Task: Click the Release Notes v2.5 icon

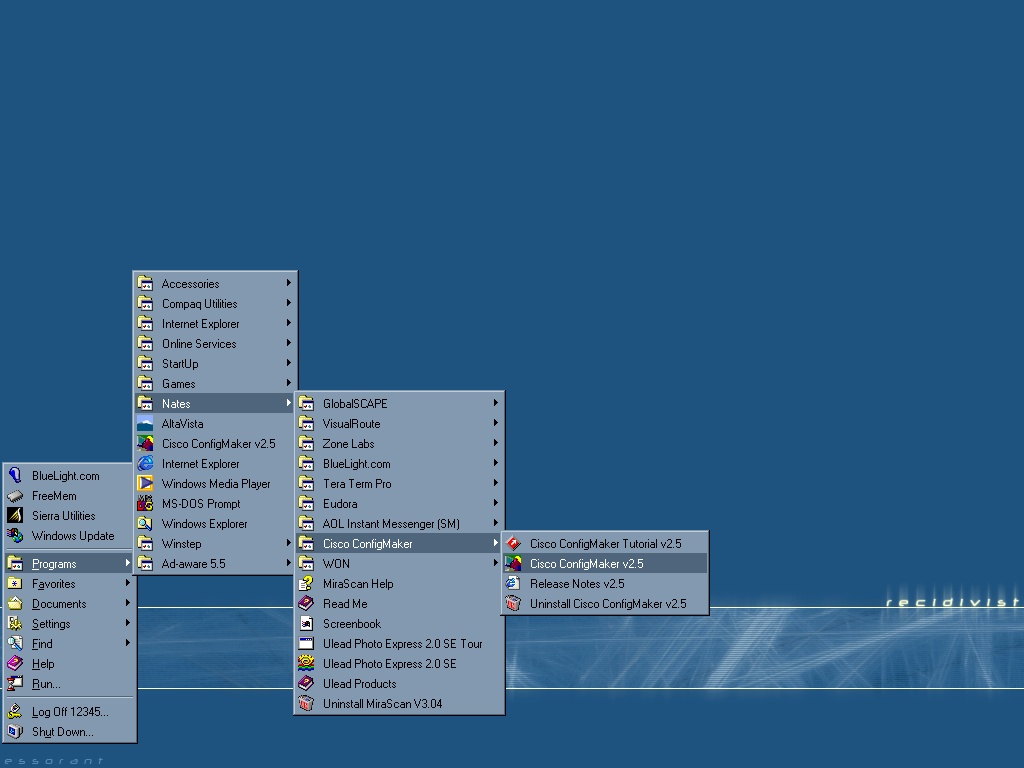Action: tap(513, 584)
